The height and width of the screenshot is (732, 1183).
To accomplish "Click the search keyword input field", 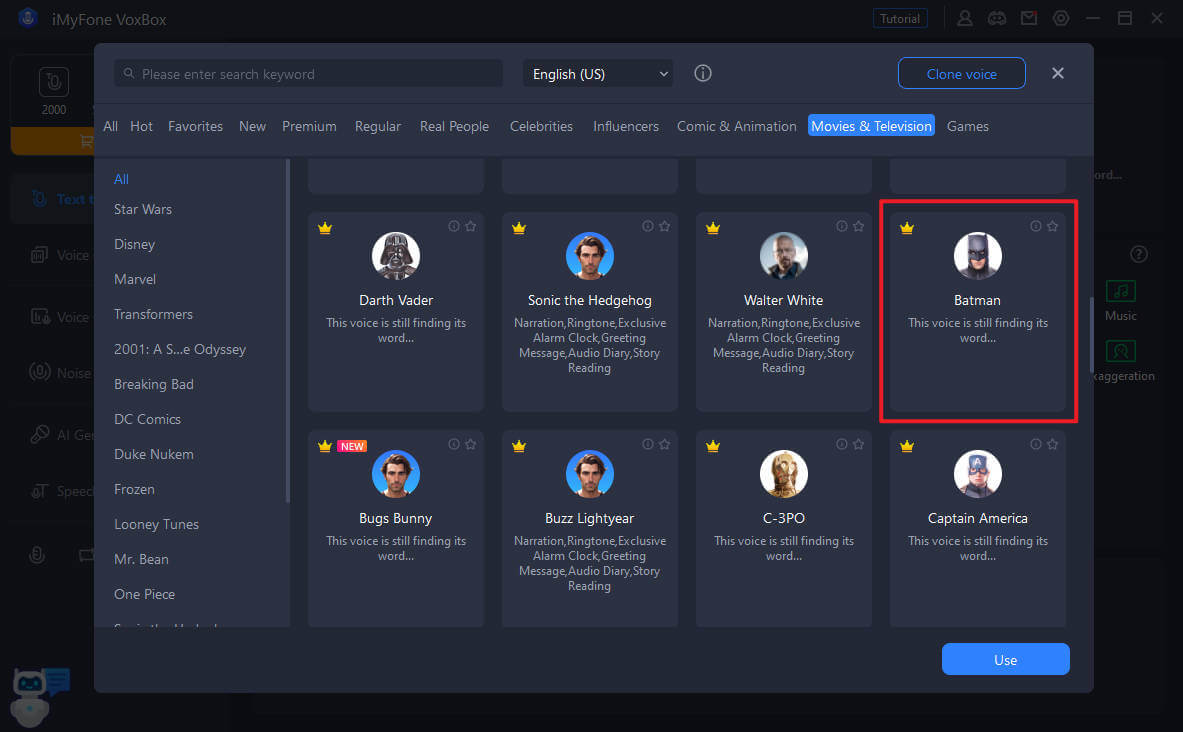I will point(309,74).
